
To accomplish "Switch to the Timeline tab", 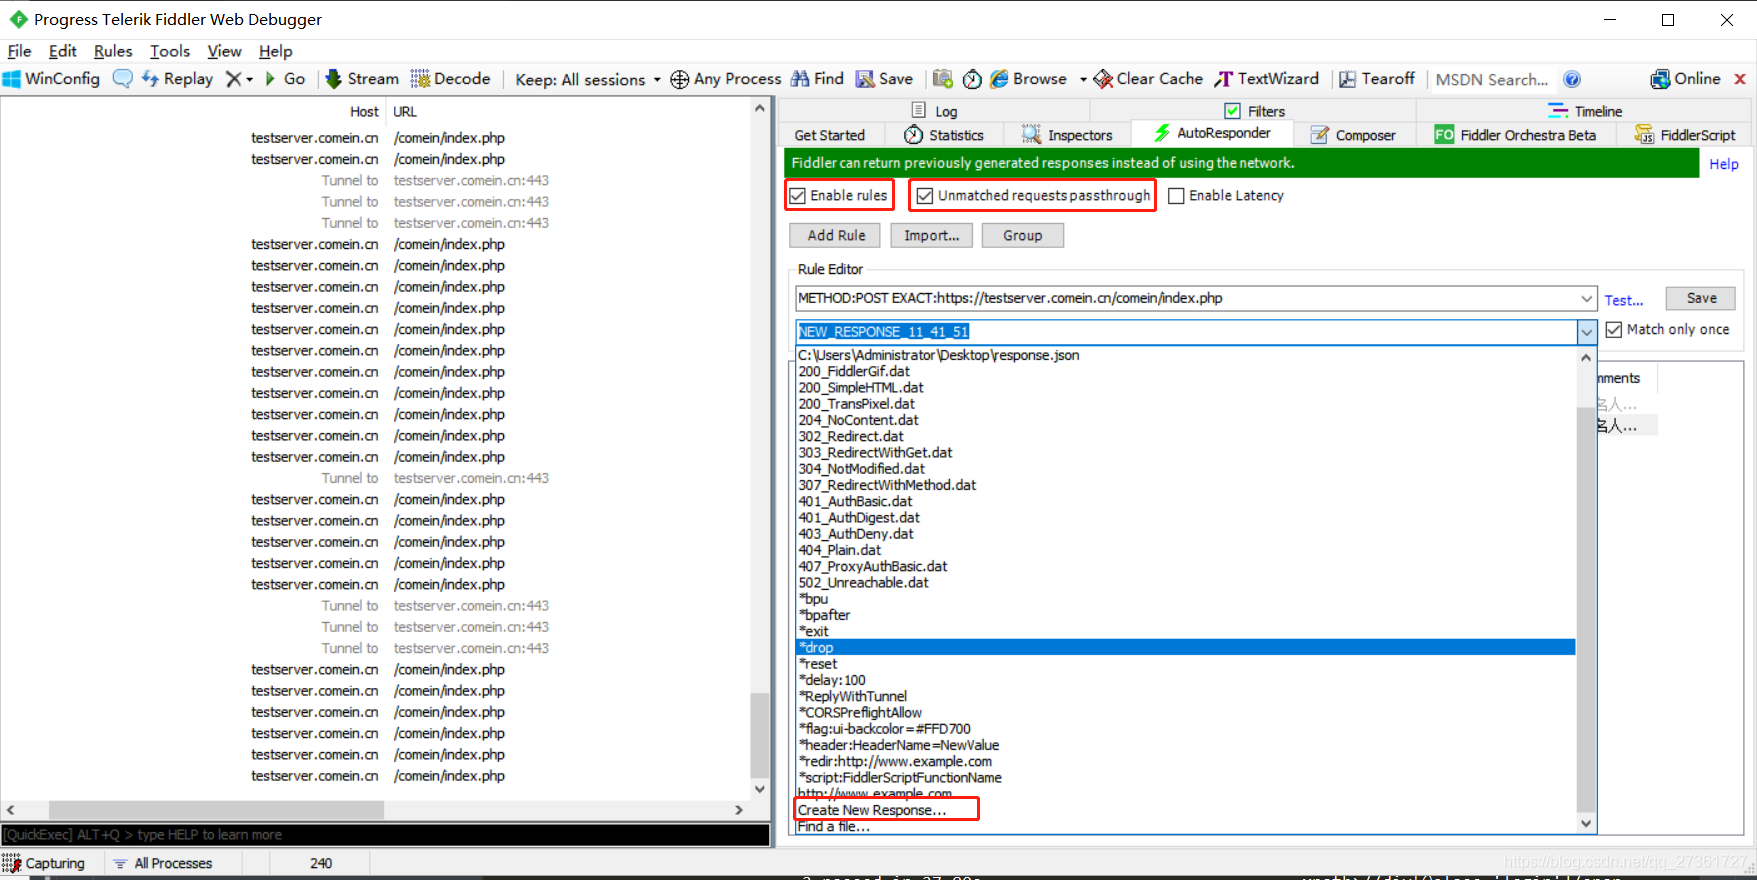I will point(1585,111).
